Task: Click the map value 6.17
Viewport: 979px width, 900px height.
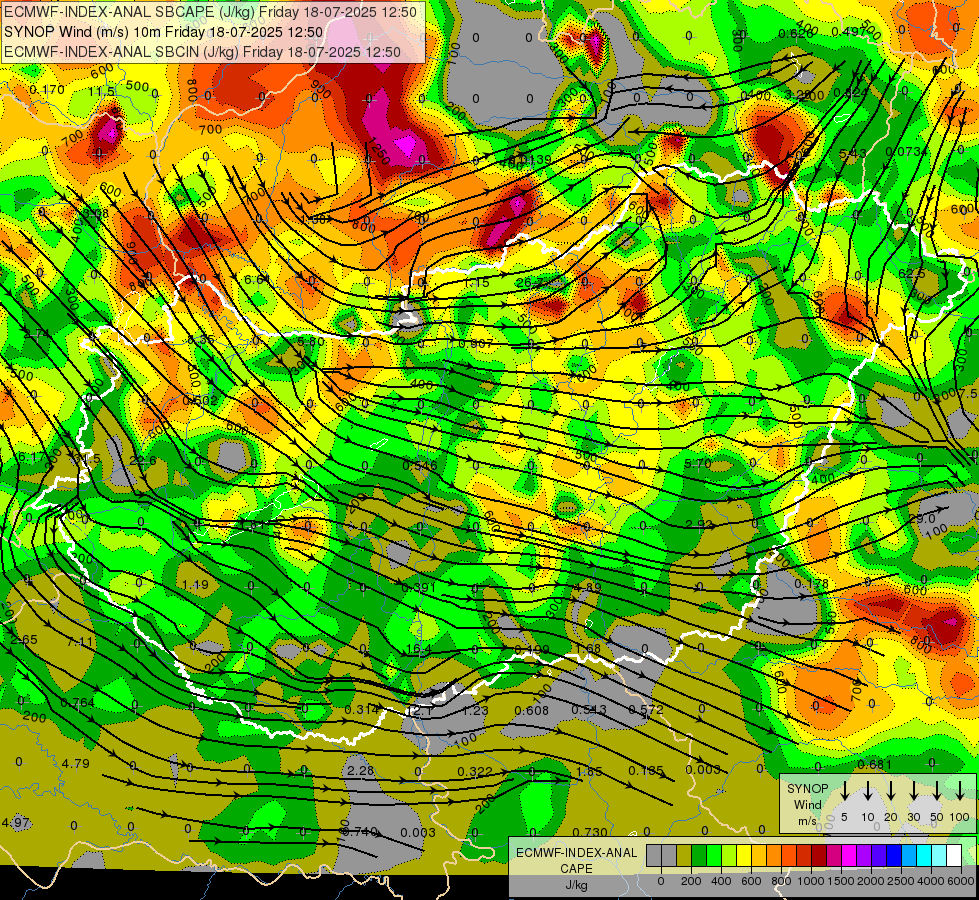Action: pos(31,457)
